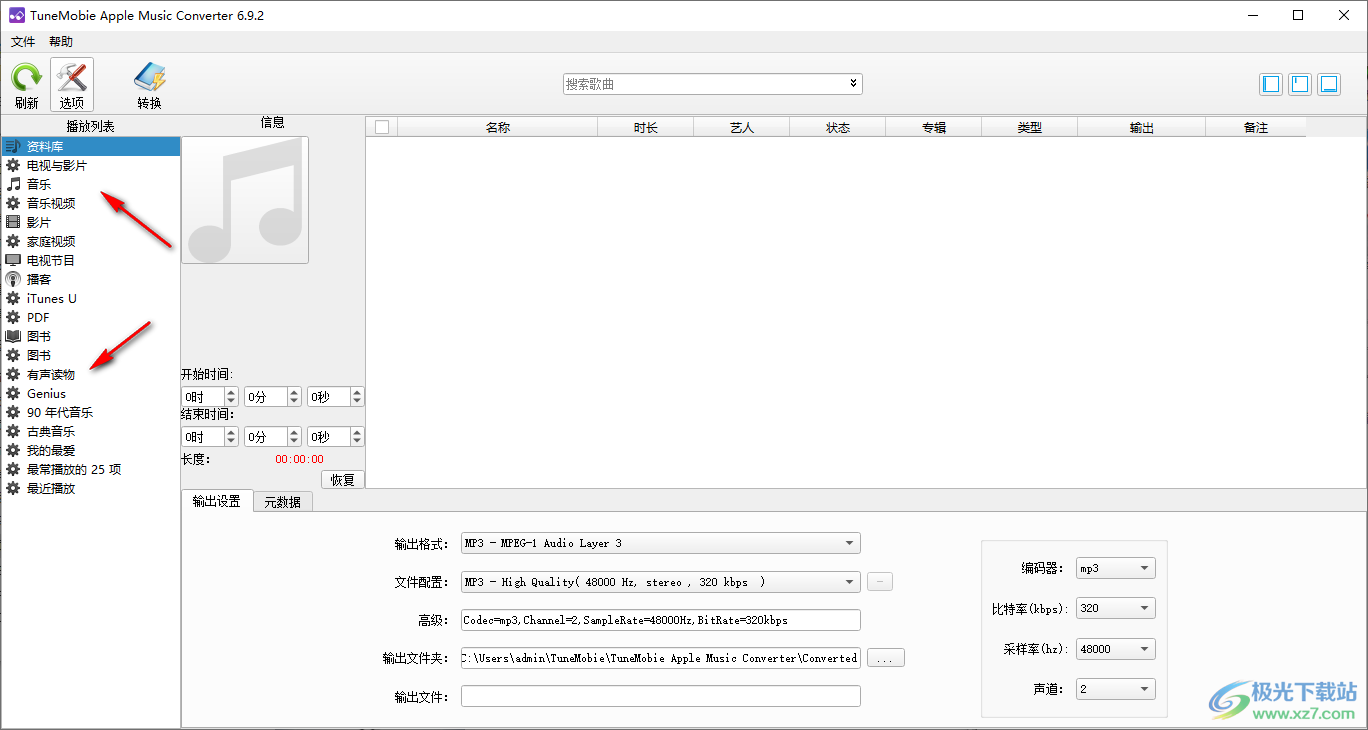
Task: Select 图书 playlist with gear icon
Action: (x=91, y=355)
